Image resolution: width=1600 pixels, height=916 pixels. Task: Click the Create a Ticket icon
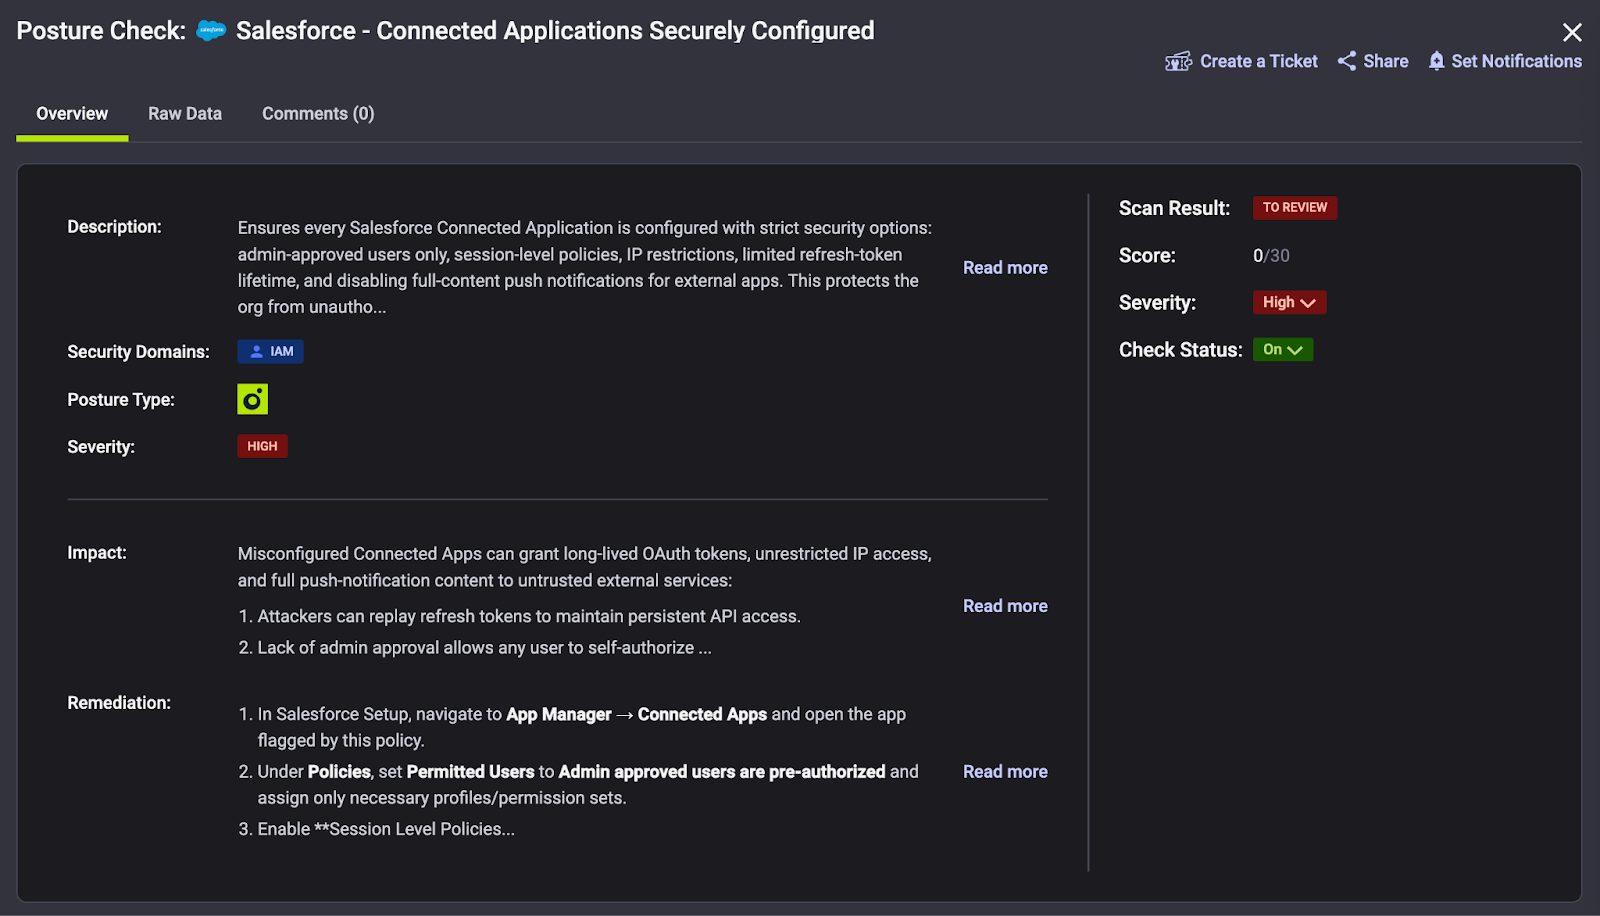pyautogui.click(x=1178, y=61)
